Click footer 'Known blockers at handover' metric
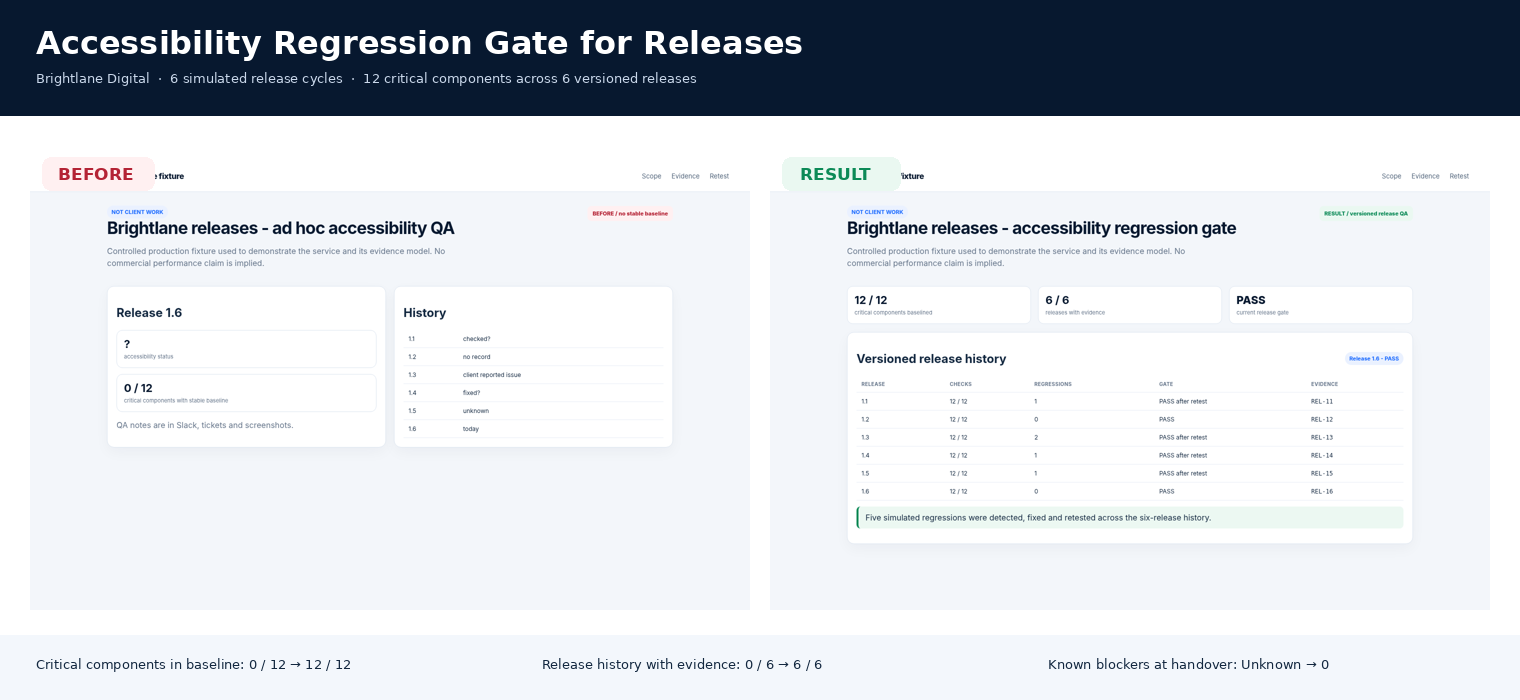This screenshot has width=1520, height=700. [x=1188, y=664]
